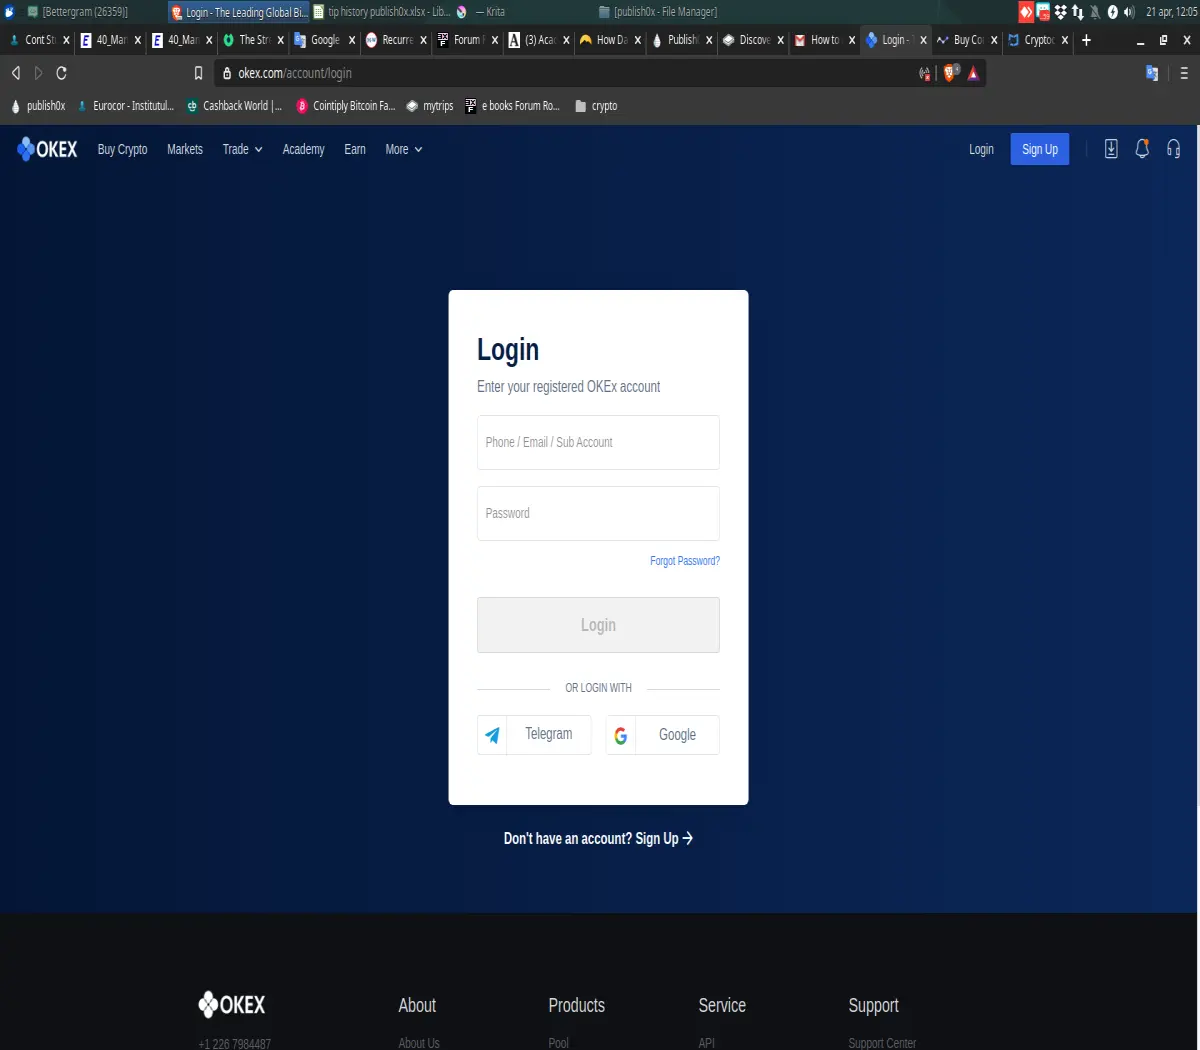
Task: Click the browser forward arrow
Action: [x=39, y=73]
